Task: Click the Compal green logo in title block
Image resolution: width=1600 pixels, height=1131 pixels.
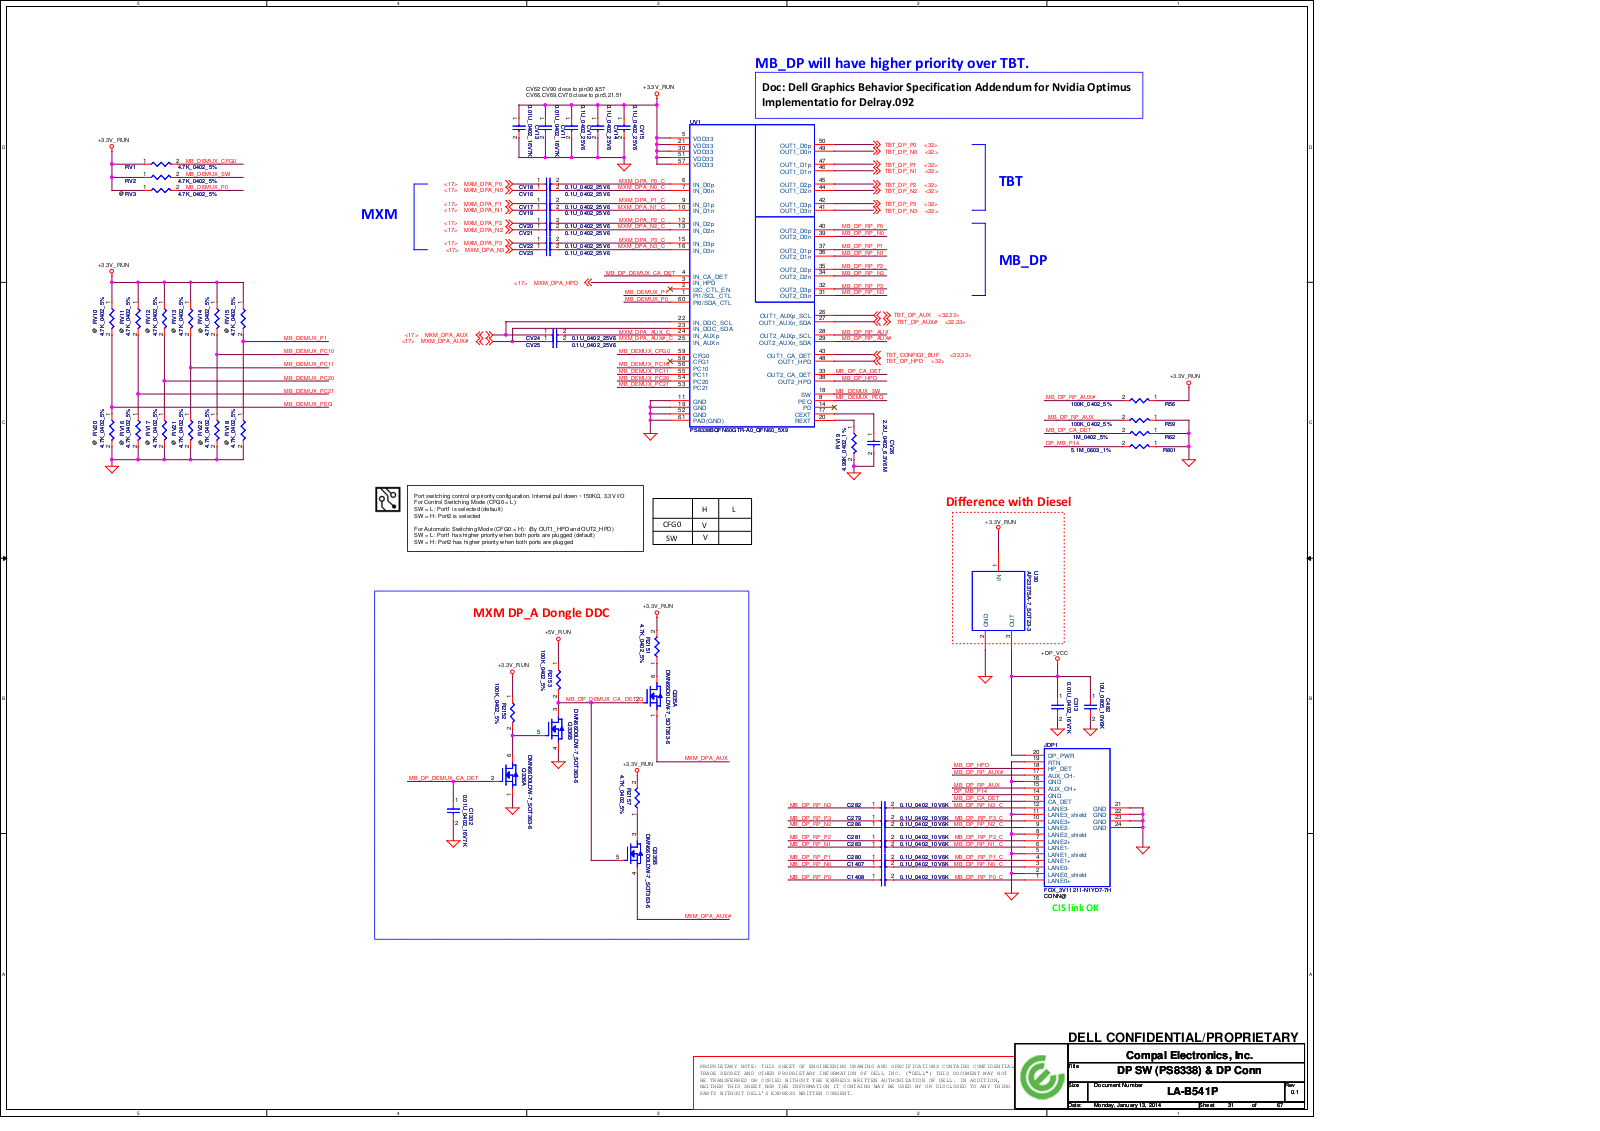Action: coord(1041,1078)
